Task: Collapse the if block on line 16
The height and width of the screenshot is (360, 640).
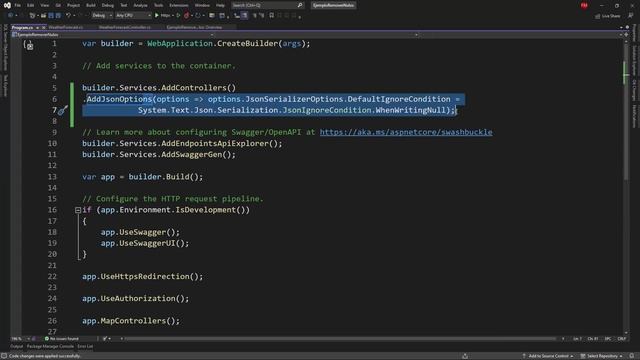Action: tap(78, 210)
